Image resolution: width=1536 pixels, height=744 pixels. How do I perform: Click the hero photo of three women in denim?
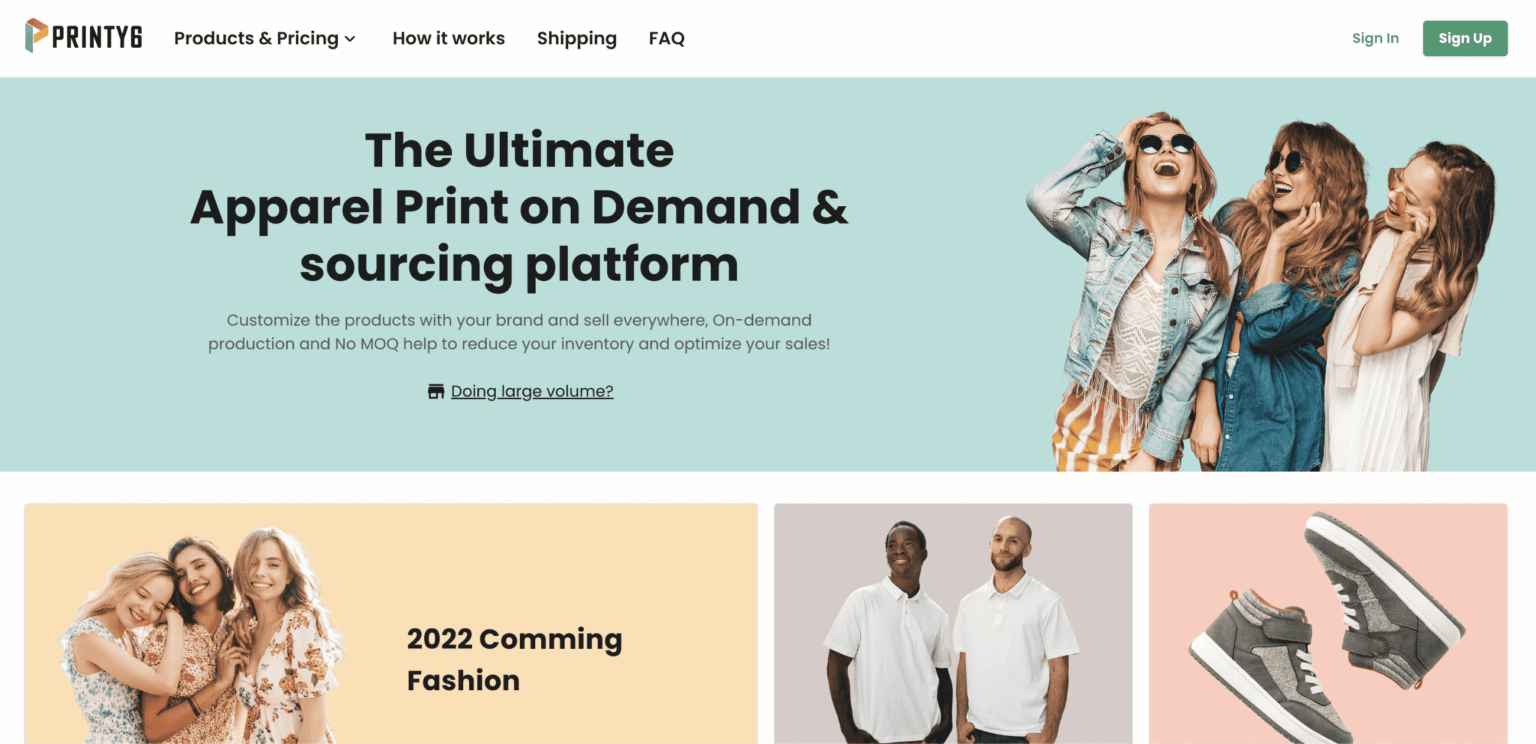(x=1260, y=290)
